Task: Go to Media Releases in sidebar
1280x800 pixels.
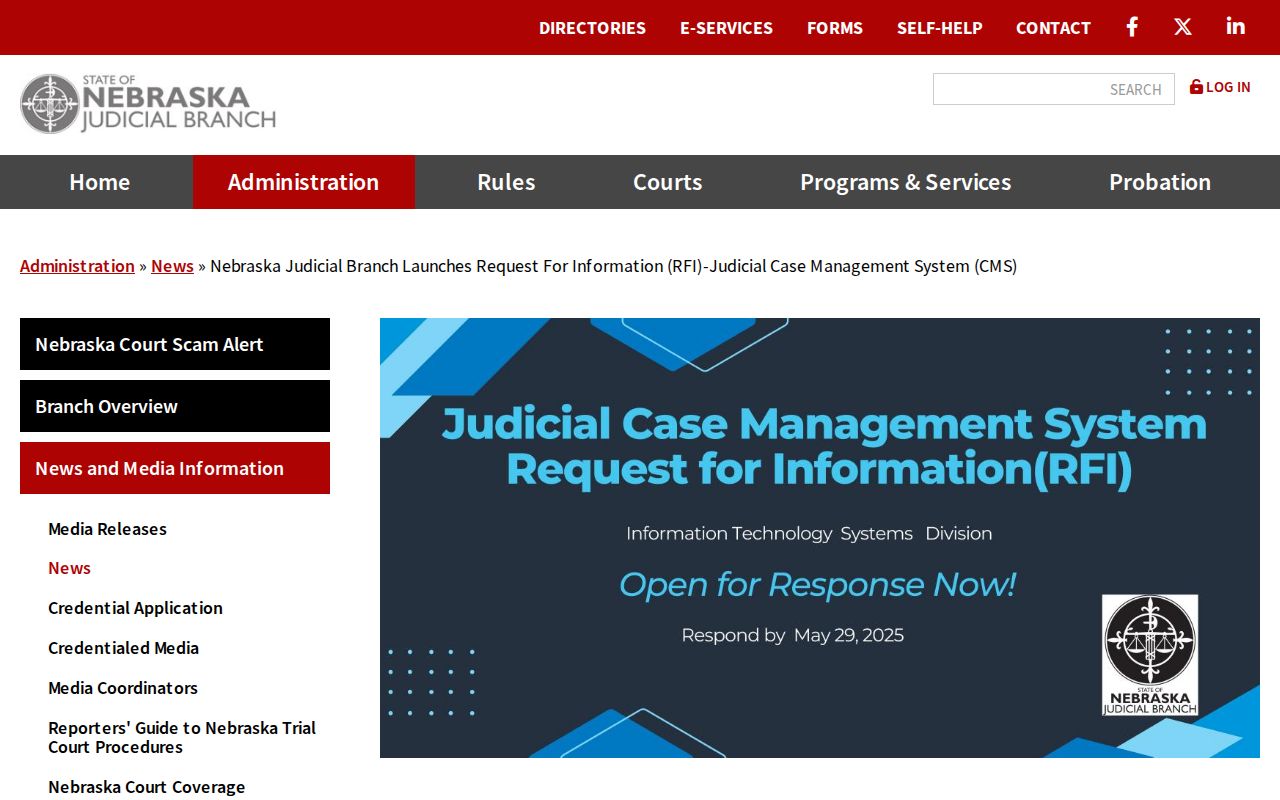Action: (x=107, y=529)
